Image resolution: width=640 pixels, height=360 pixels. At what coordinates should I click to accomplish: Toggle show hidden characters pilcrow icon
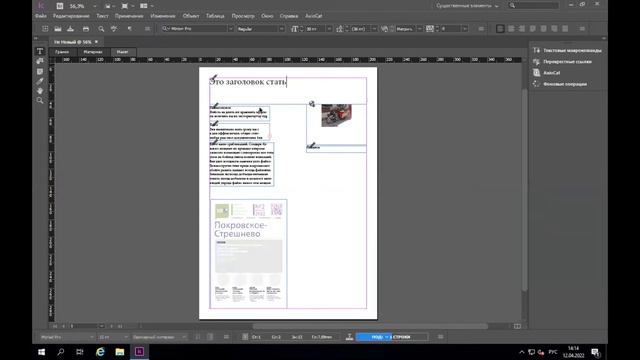click(129, 29)
